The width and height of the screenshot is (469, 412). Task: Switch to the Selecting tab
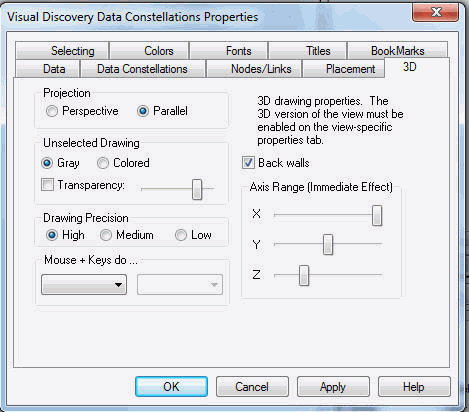62,51
